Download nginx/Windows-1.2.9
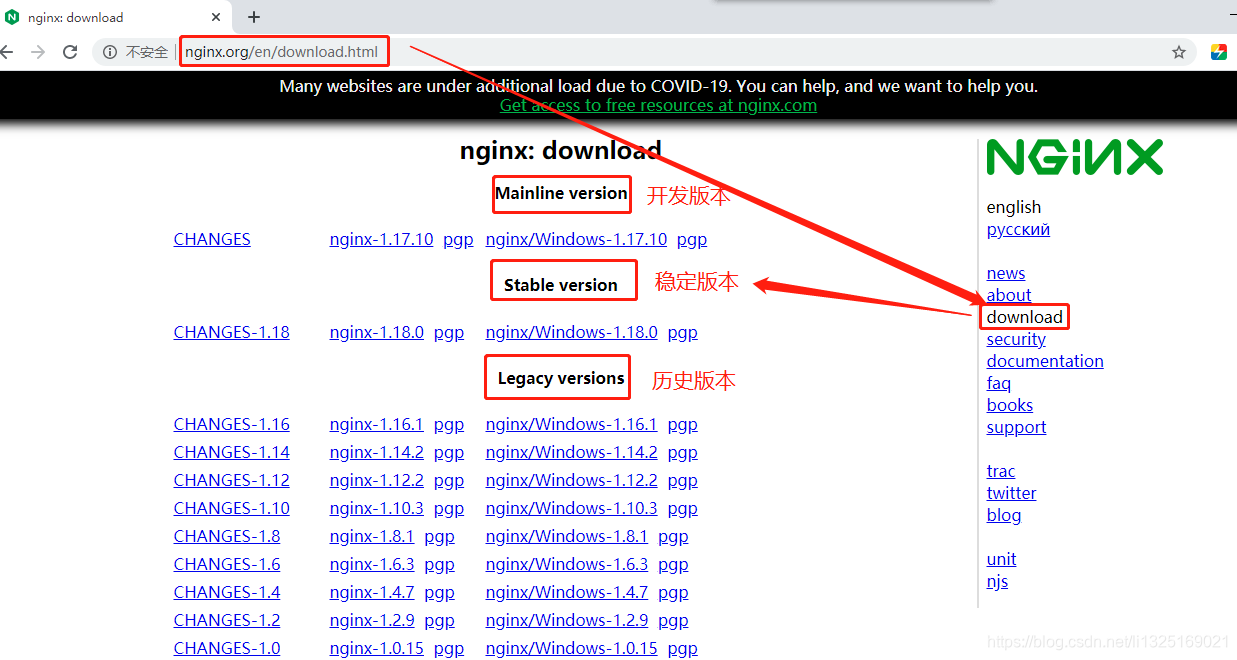 pyautogui.click(x=567, y=620)
